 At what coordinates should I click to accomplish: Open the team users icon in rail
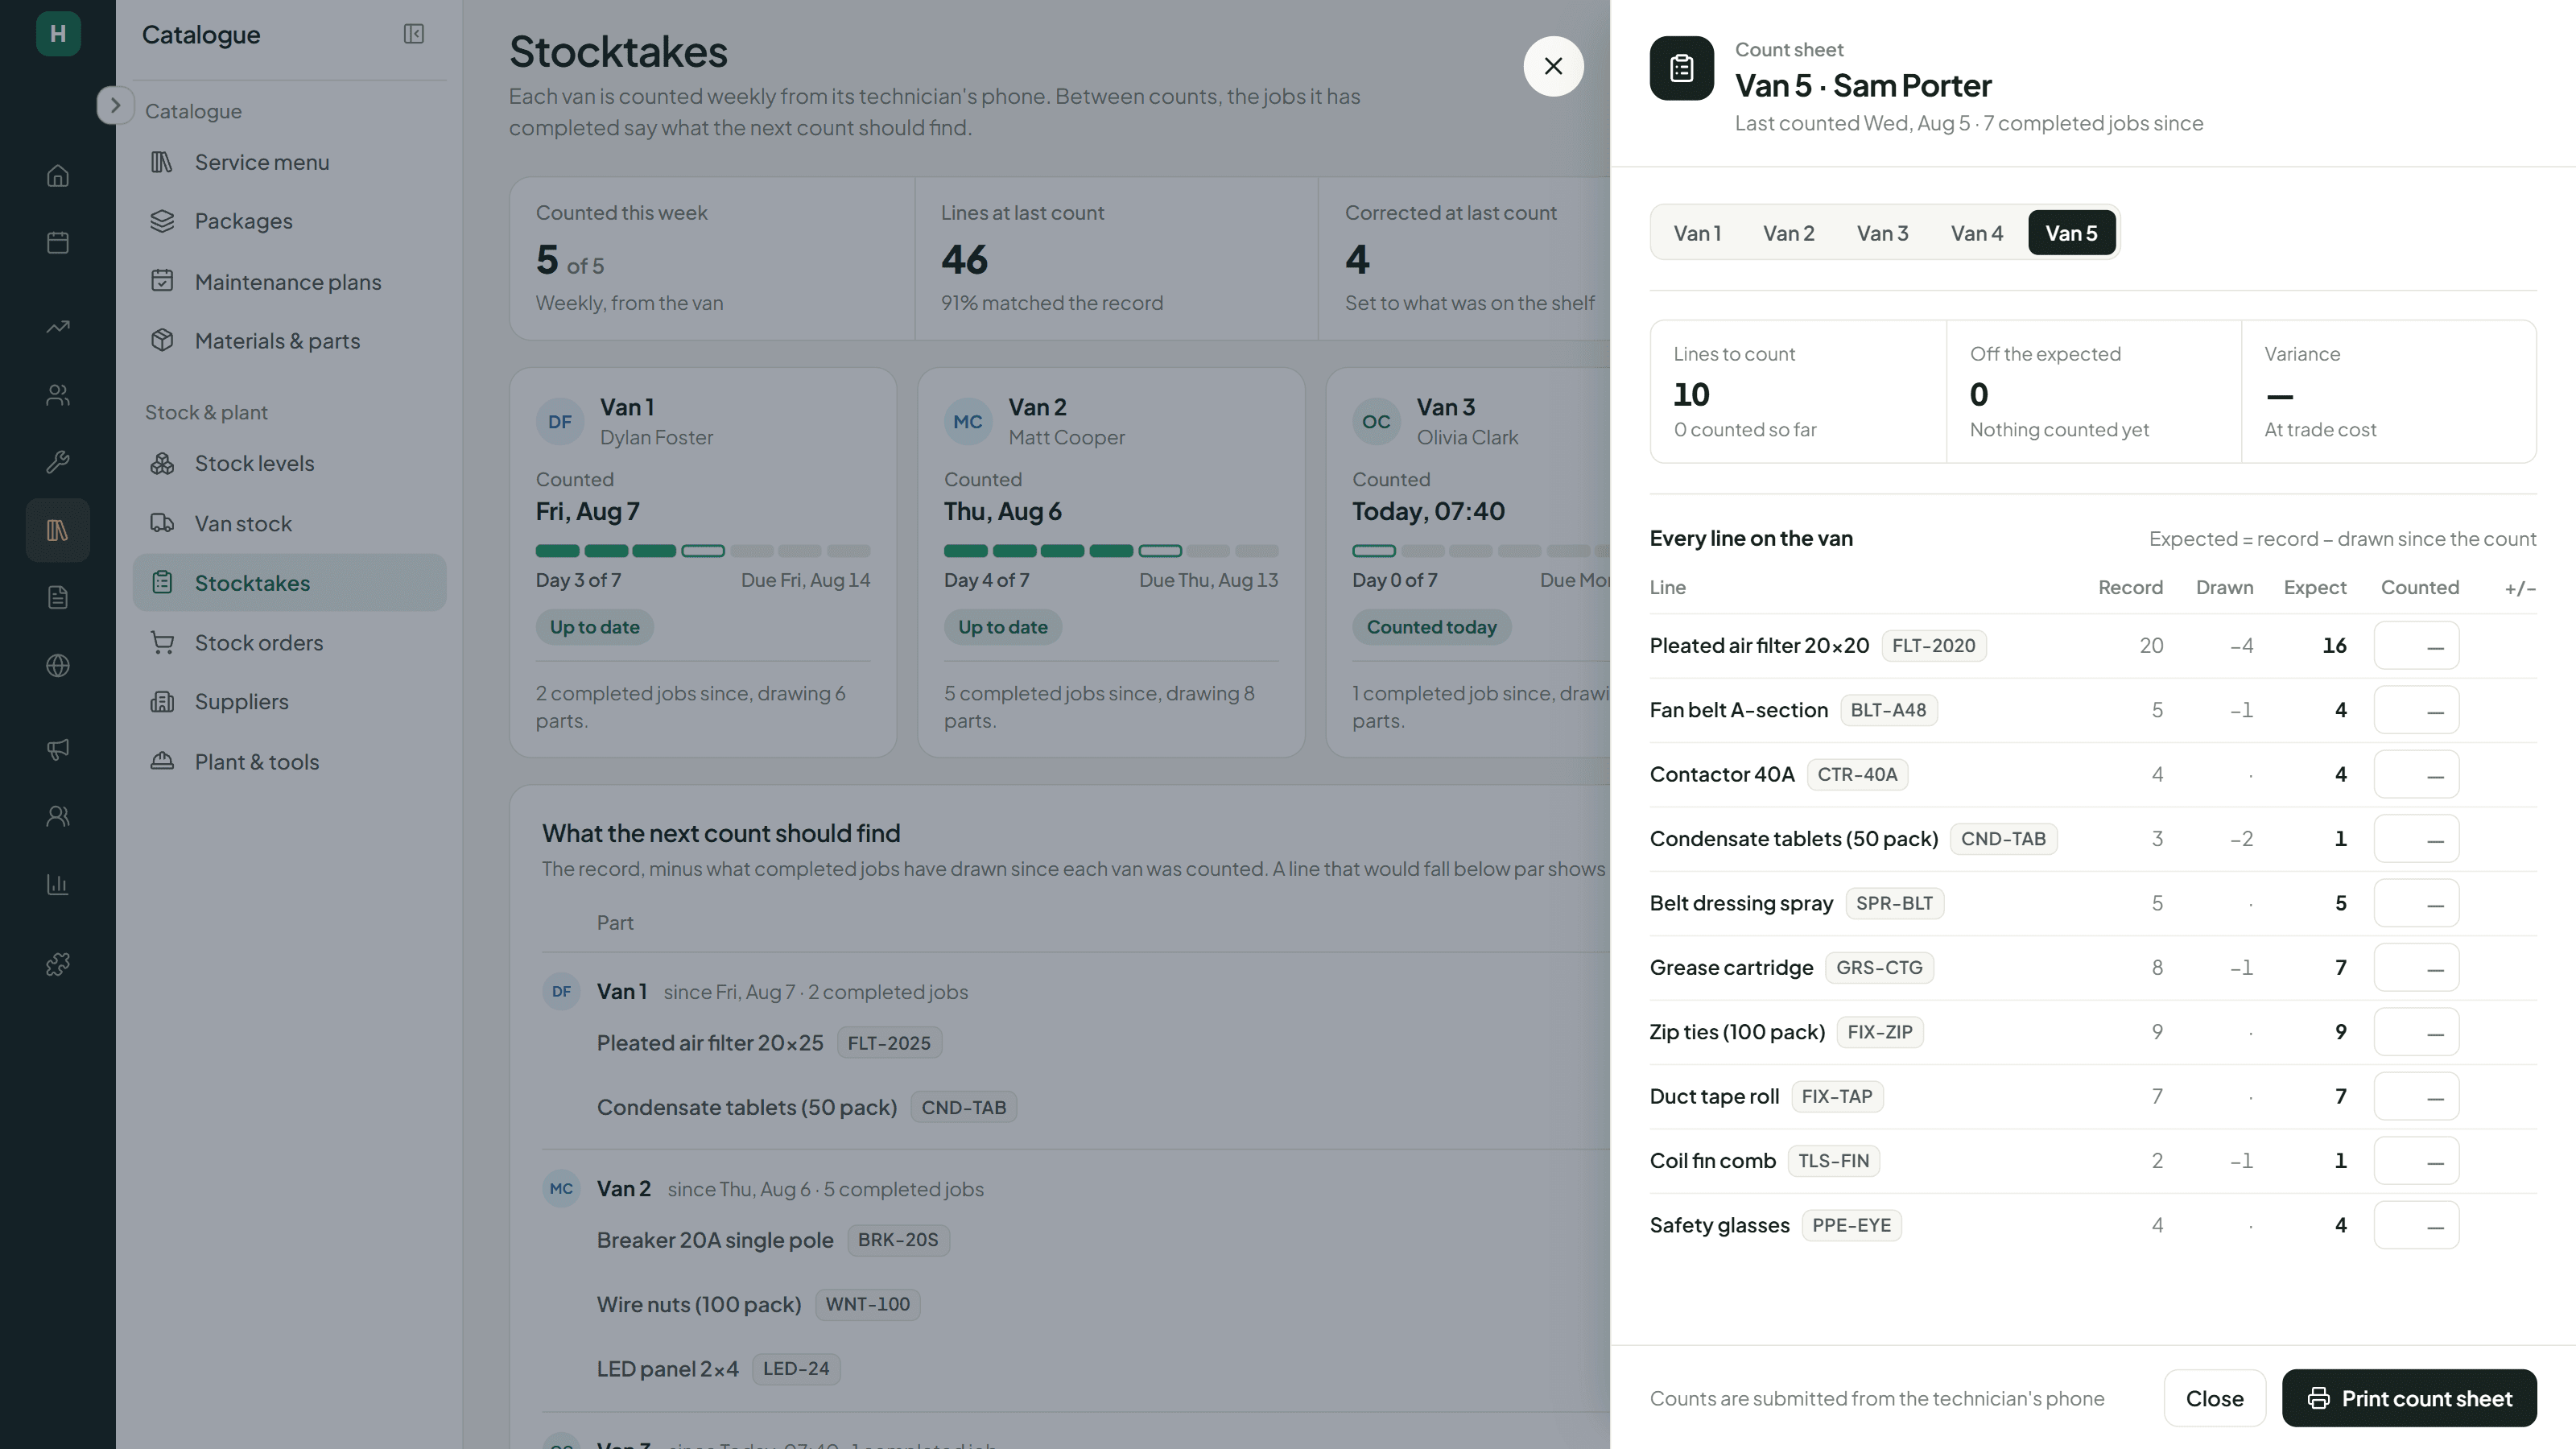(58, 816)
